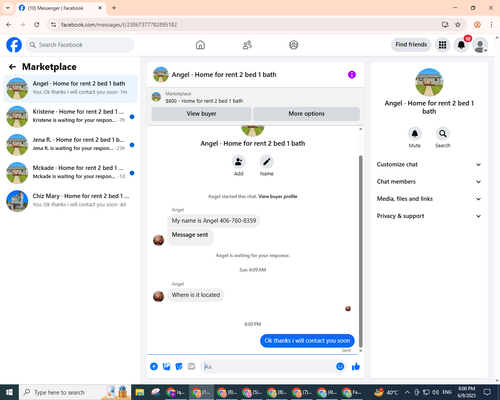Click the chat scrollbar down arrow
Image resolution: width=500 pixels, height=400 pixels.
360,351
